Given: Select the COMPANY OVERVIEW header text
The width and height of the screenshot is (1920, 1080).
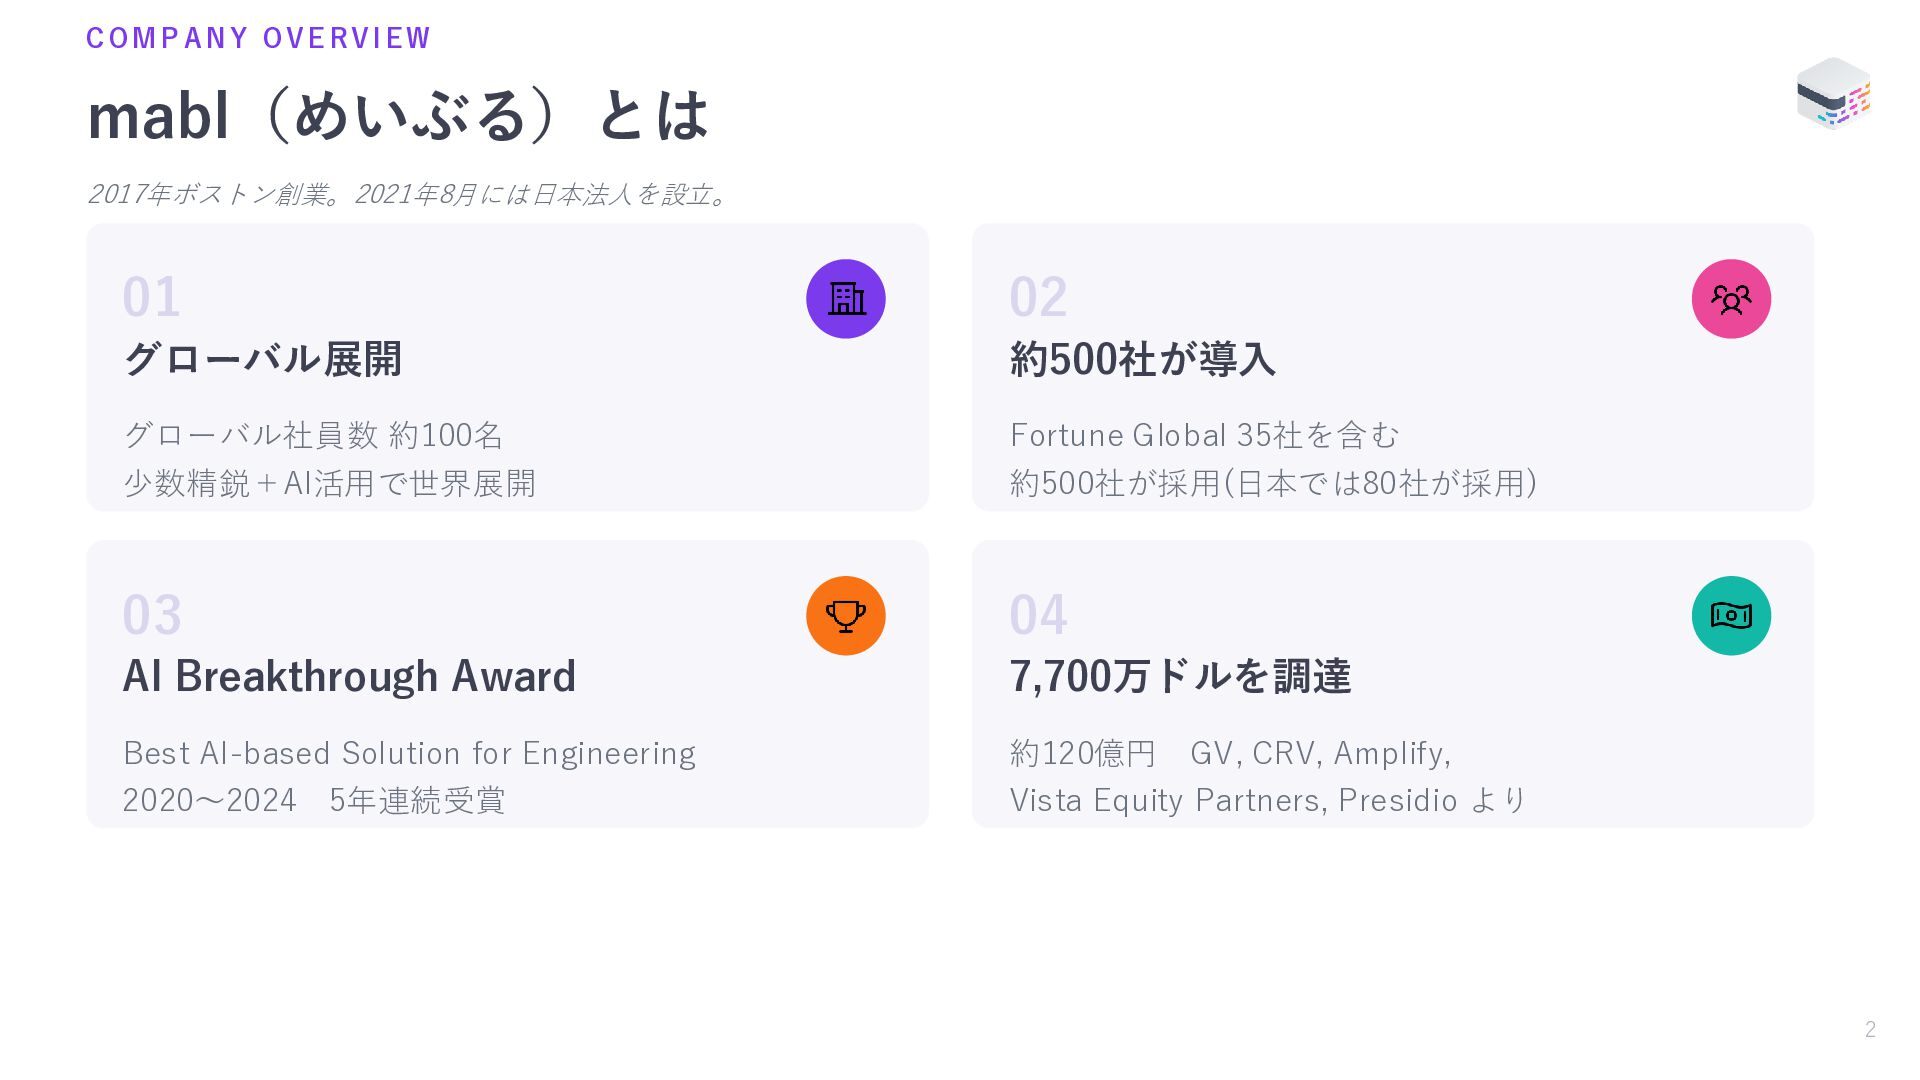Looking at the screenshot, I should [x=258, y=38].
